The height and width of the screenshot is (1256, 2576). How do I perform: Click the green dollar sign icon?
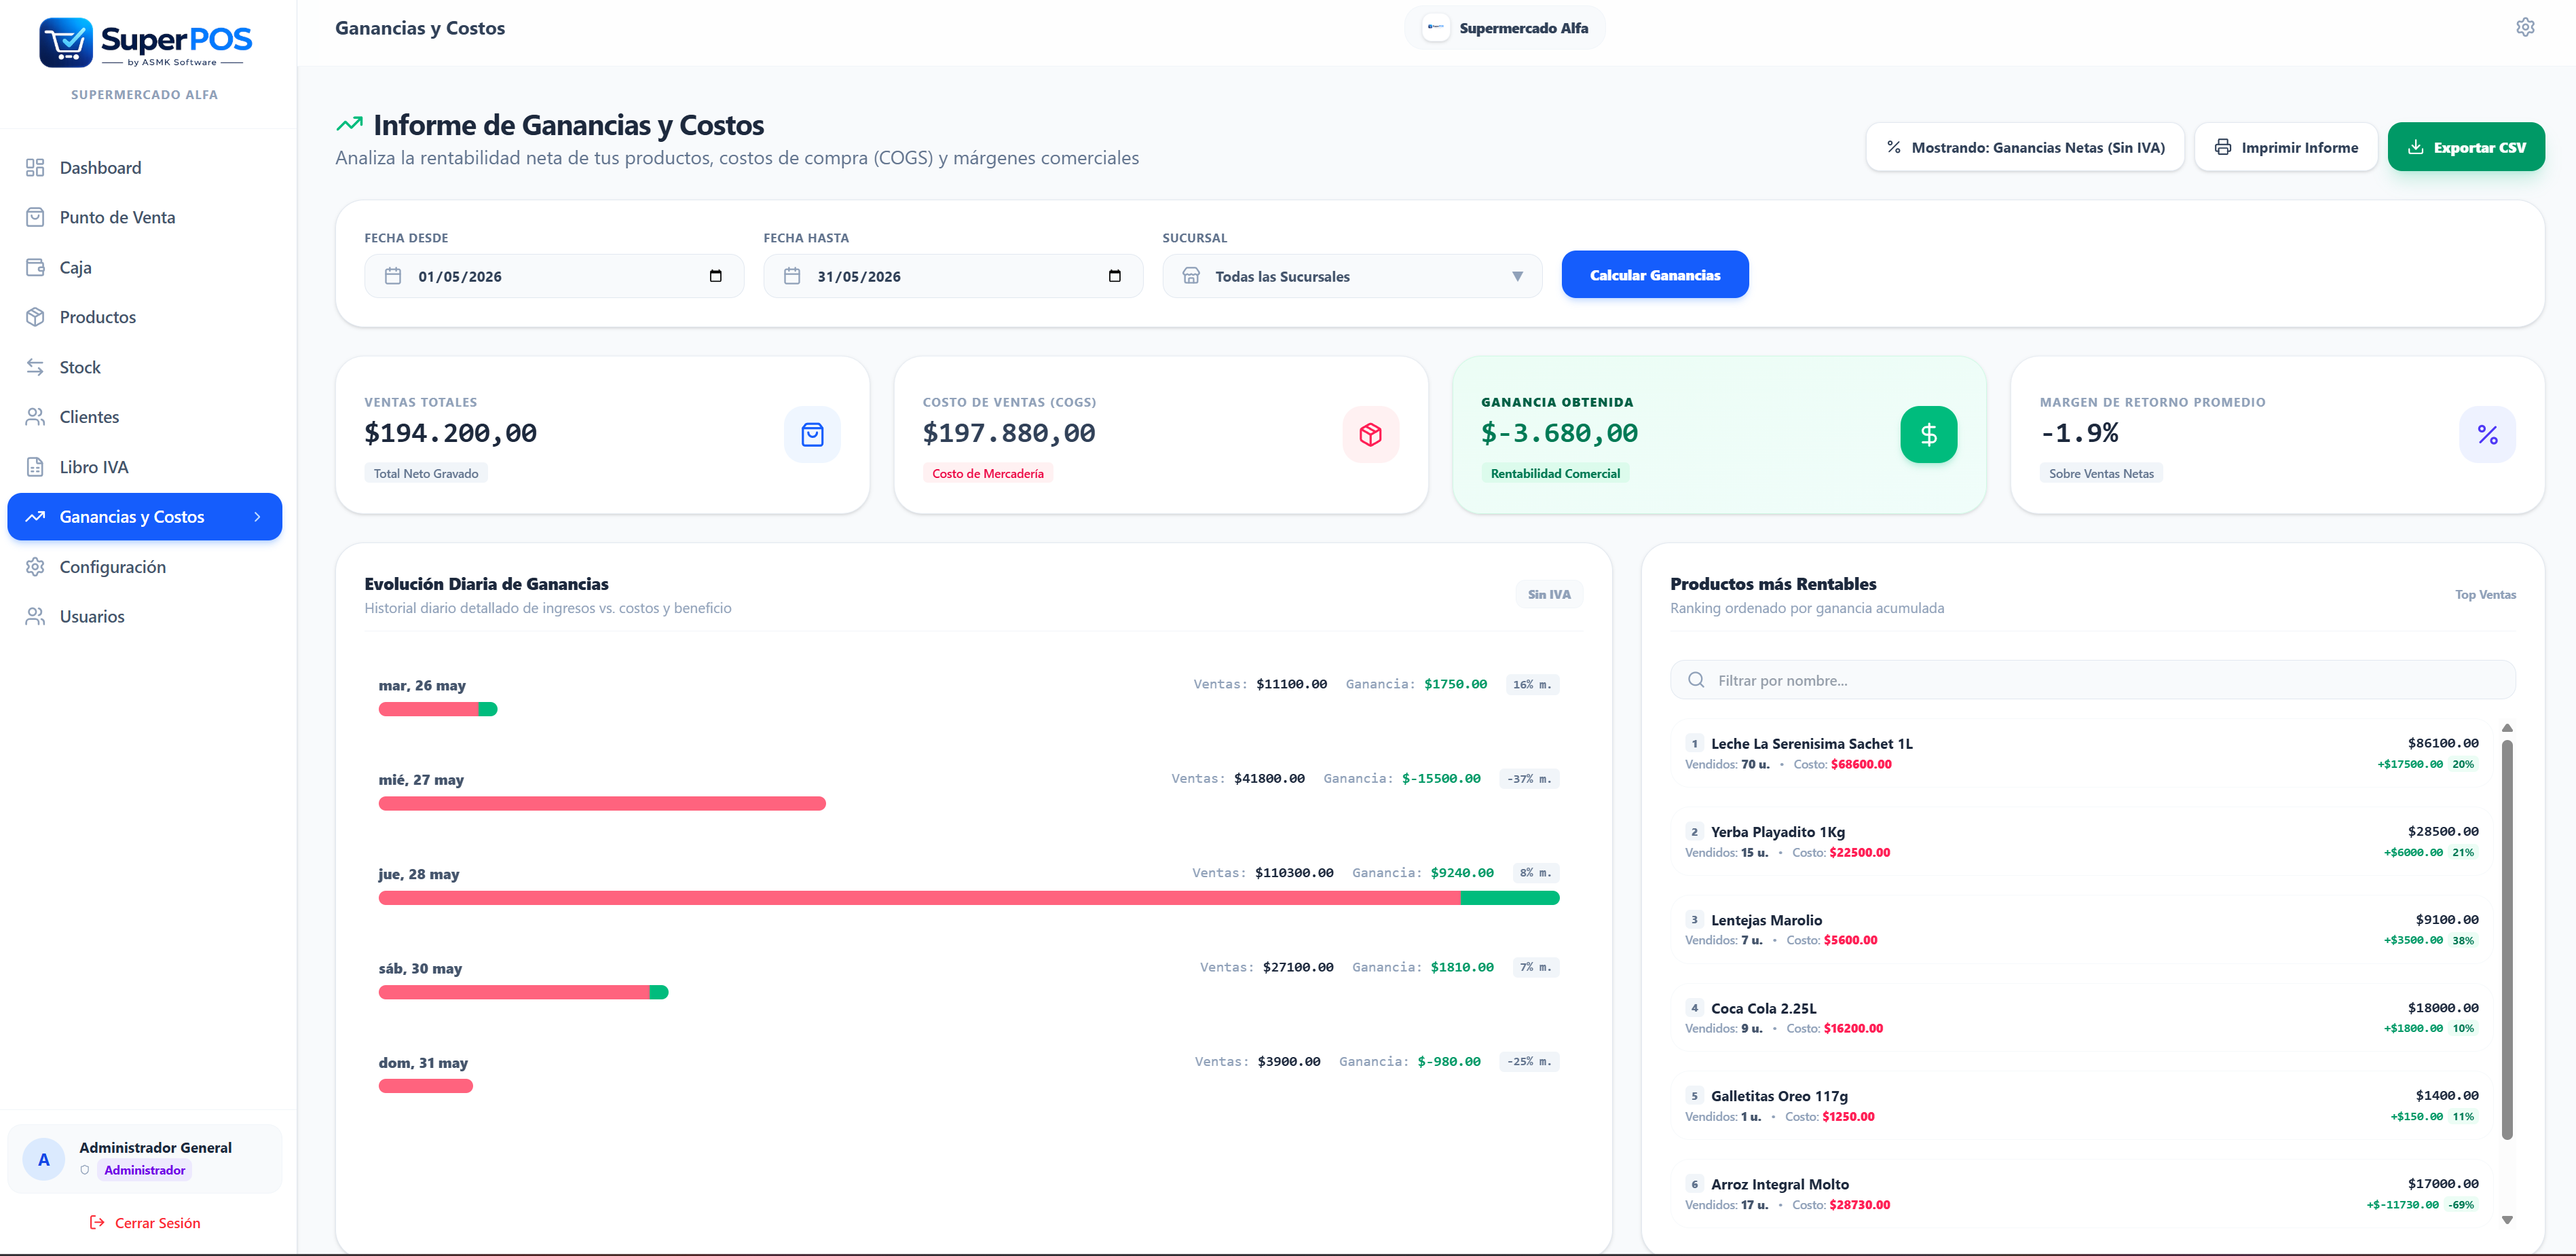tap(1928, 434)
